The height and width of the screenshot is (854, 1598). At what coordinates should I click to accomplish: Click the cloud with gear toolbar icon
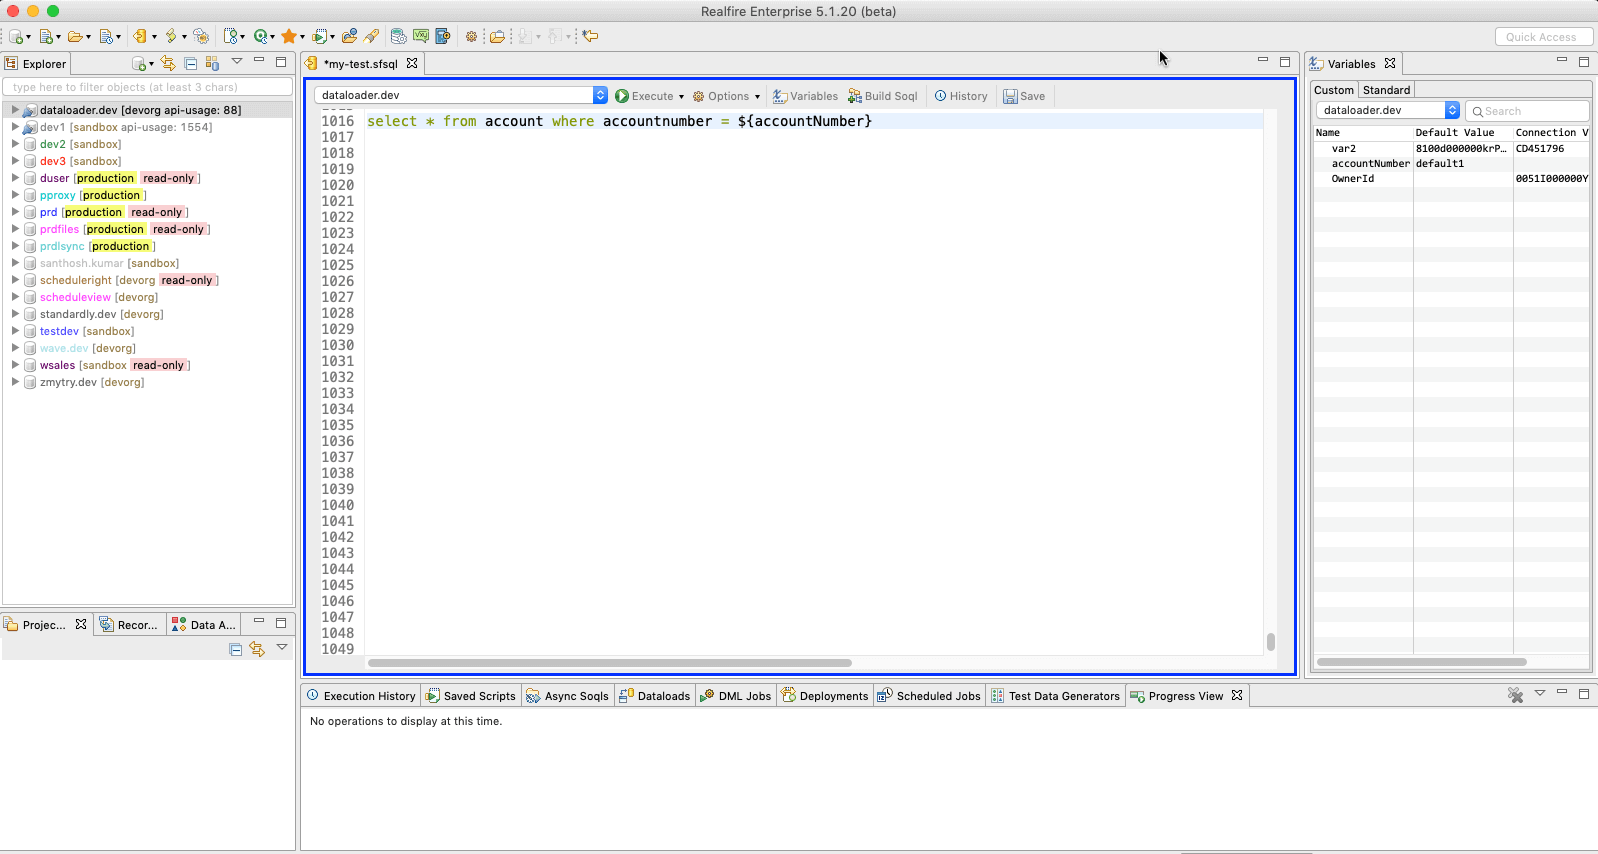tap(201, 36)
